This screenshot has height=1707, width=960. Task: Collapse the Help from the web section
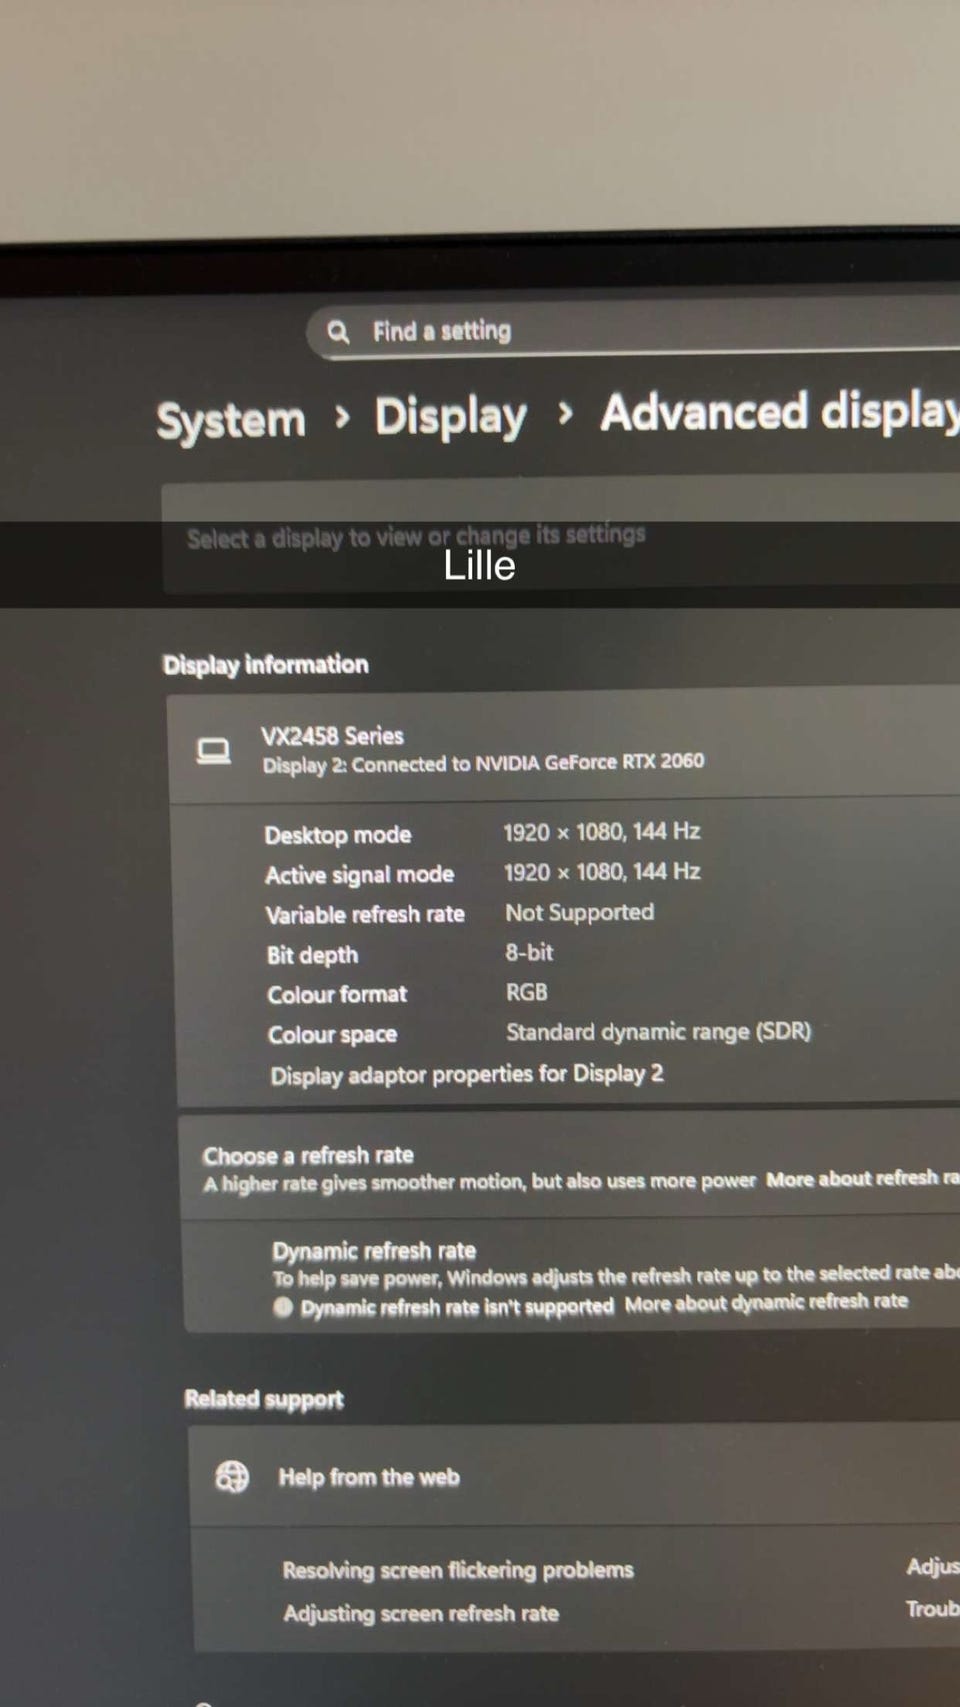click(x=575, y=1476)
